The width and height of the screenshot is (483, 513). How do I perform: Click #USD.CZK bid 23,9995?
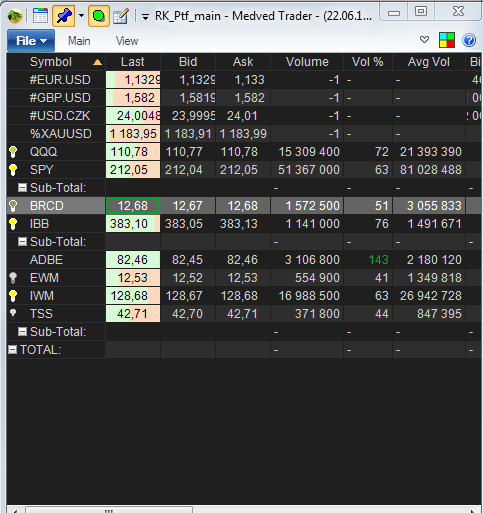pyautogui.click(x=193, y=116)
